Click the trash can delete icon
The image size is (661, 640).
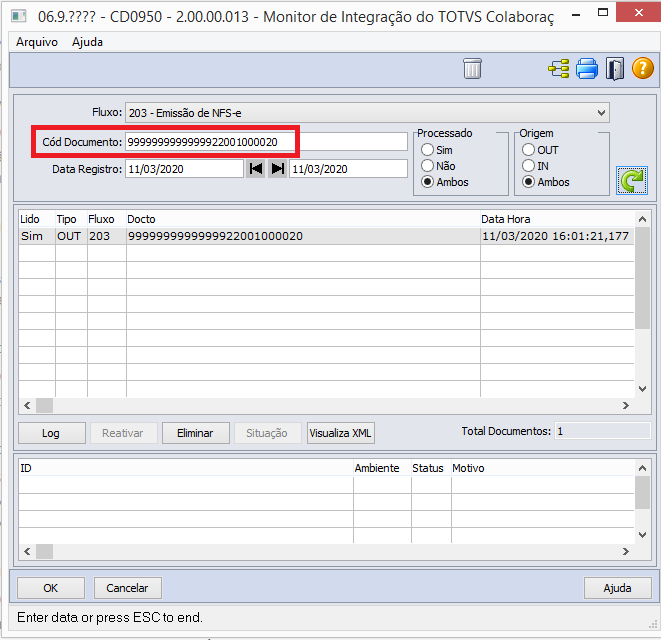(x=472, y=69)
